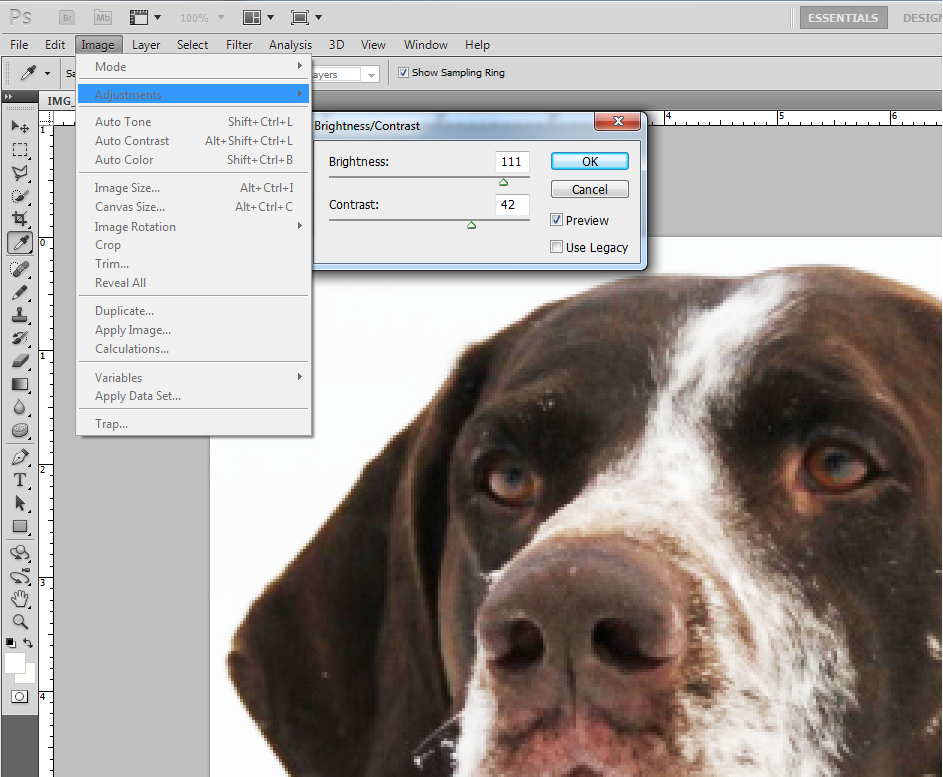Launch Bridge with the Br icon
The width and height of the screenshot is (943, 777).
point(67,17)
